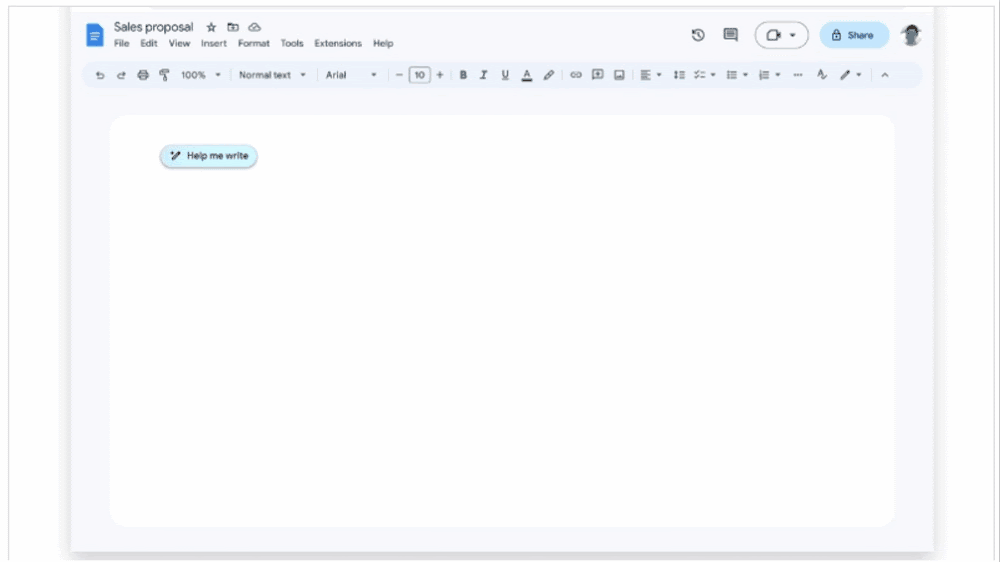Select the paint format tool
The image size is (1000, 562).
click(165, 75)
